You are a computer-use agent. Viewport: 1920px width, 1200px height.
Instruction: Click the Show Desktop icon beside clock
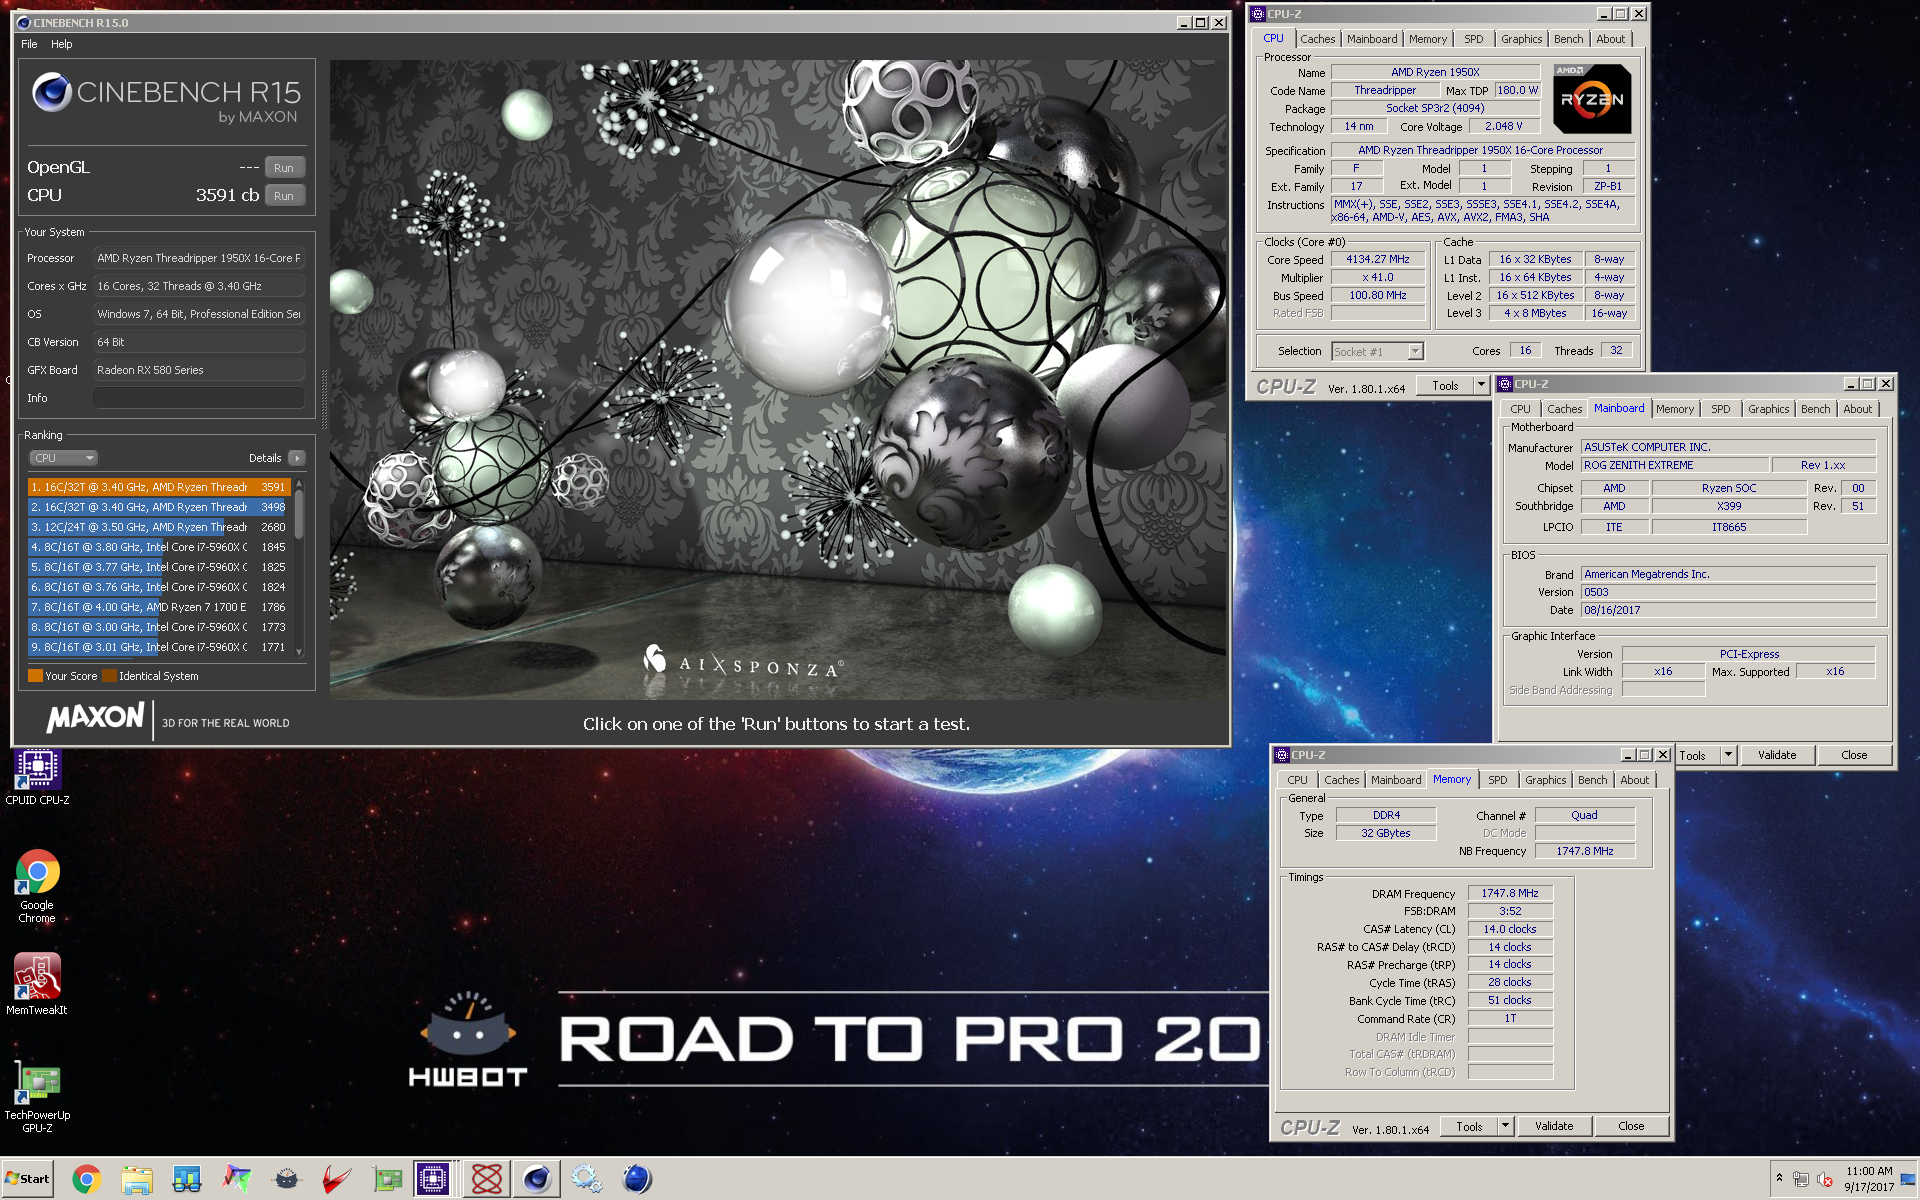[x=1909, y=1180]
